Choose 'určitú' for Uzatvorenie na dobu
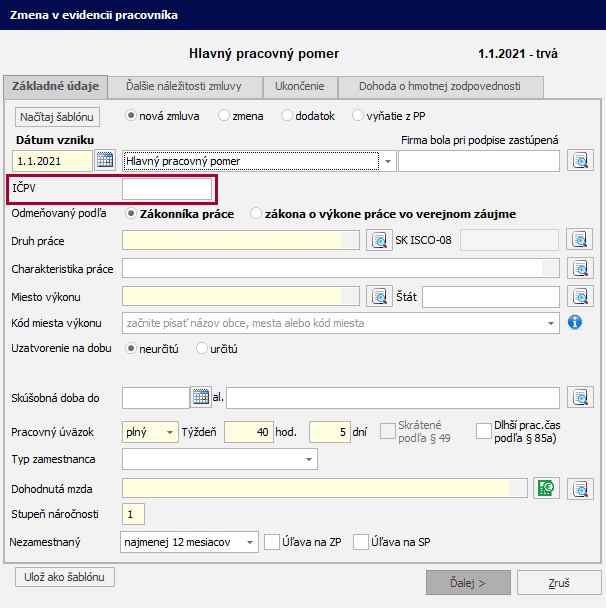Viewport: 606px width, 608px height. pos(203,349)
